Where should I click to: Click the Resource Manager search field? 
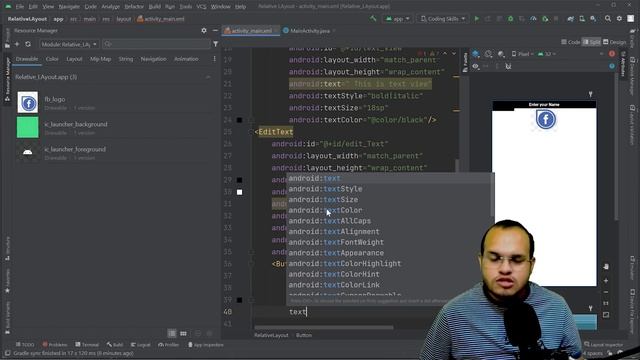point(157,44)
